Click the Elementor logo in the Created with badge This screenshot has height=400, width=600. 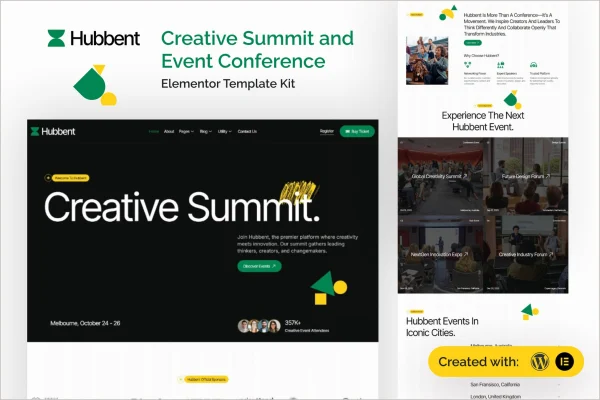[564, 361]
